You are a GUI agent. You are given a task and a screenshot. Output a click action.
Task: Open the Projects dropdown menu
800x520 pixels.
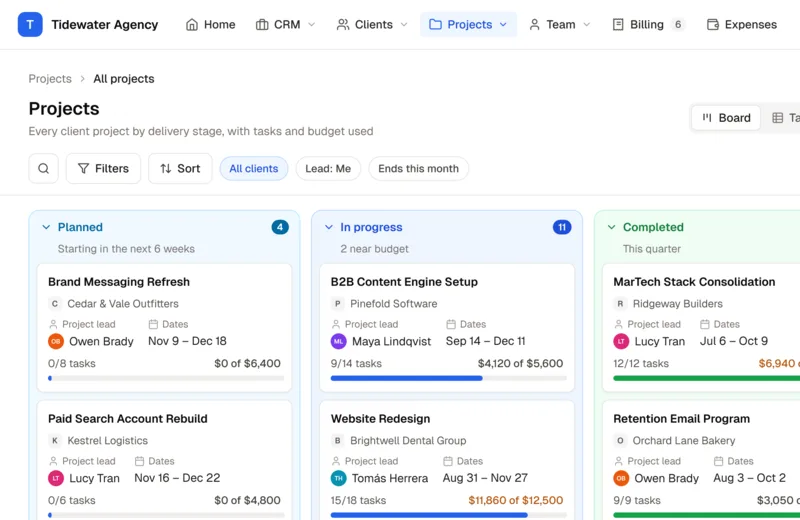pyautogui.click(x=468, y=24)
